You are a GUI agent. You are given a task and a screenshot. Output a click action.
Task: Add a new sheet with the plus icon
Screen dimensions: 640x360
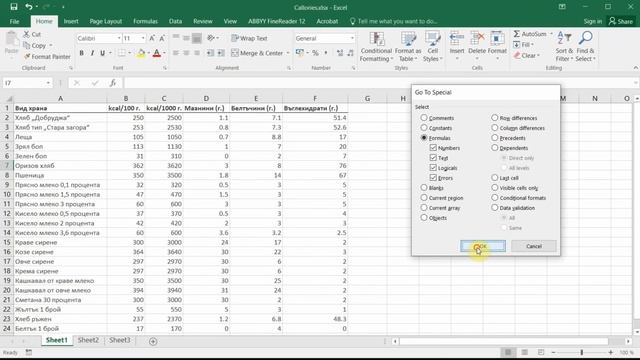[153, 341]
